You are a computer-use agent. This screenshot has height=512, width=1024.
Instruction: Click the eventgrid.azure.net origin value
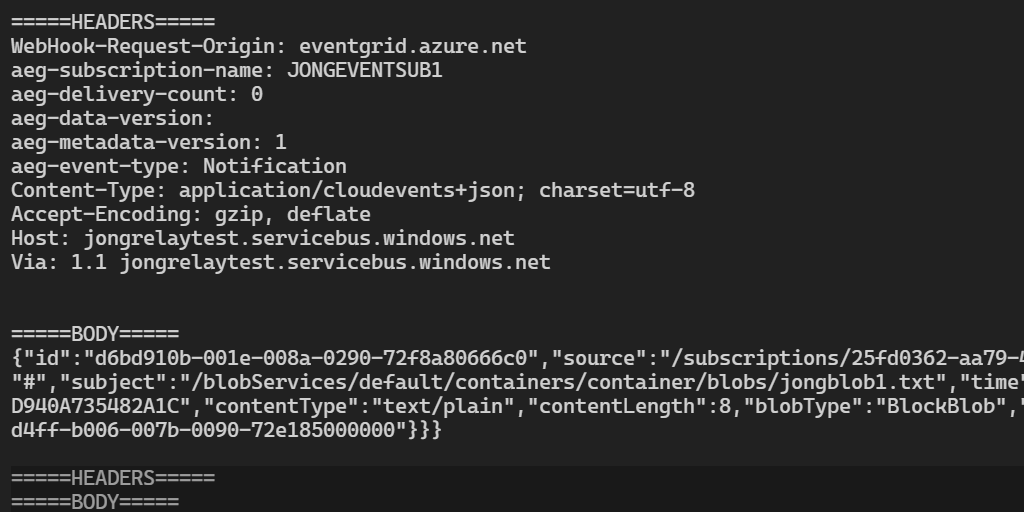(x=412, y=46)
